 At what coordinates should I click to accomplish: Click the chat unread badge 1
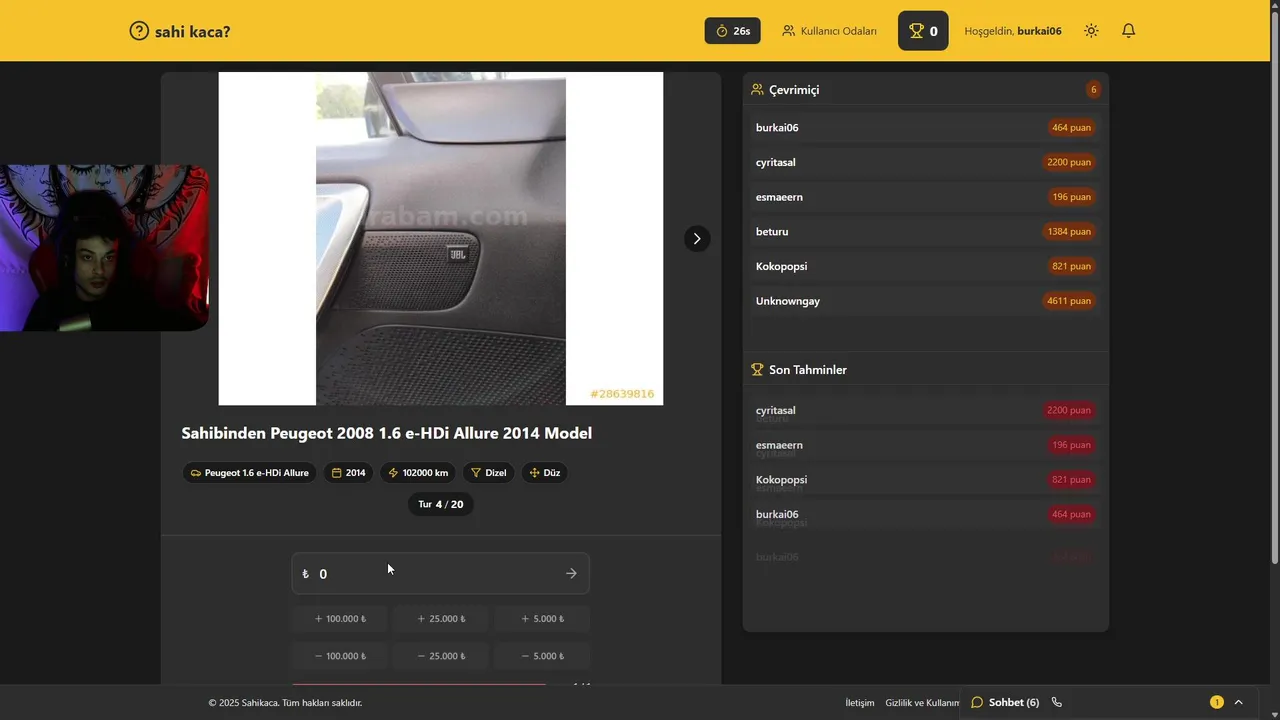1217,702
